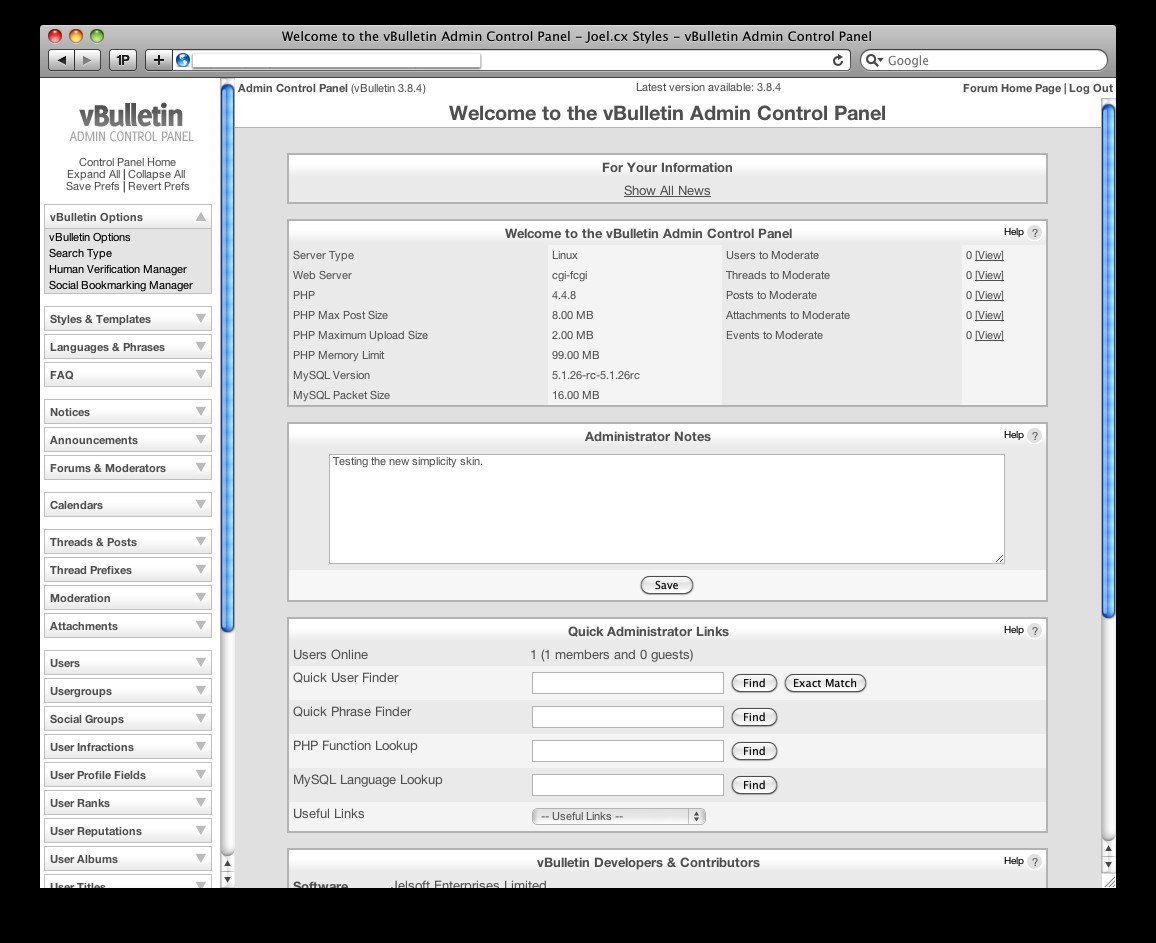The width and height of the screenshot is (1156, 943).
Task: Open the Google search magnifier menu
Action: click(x=874, y=60)
